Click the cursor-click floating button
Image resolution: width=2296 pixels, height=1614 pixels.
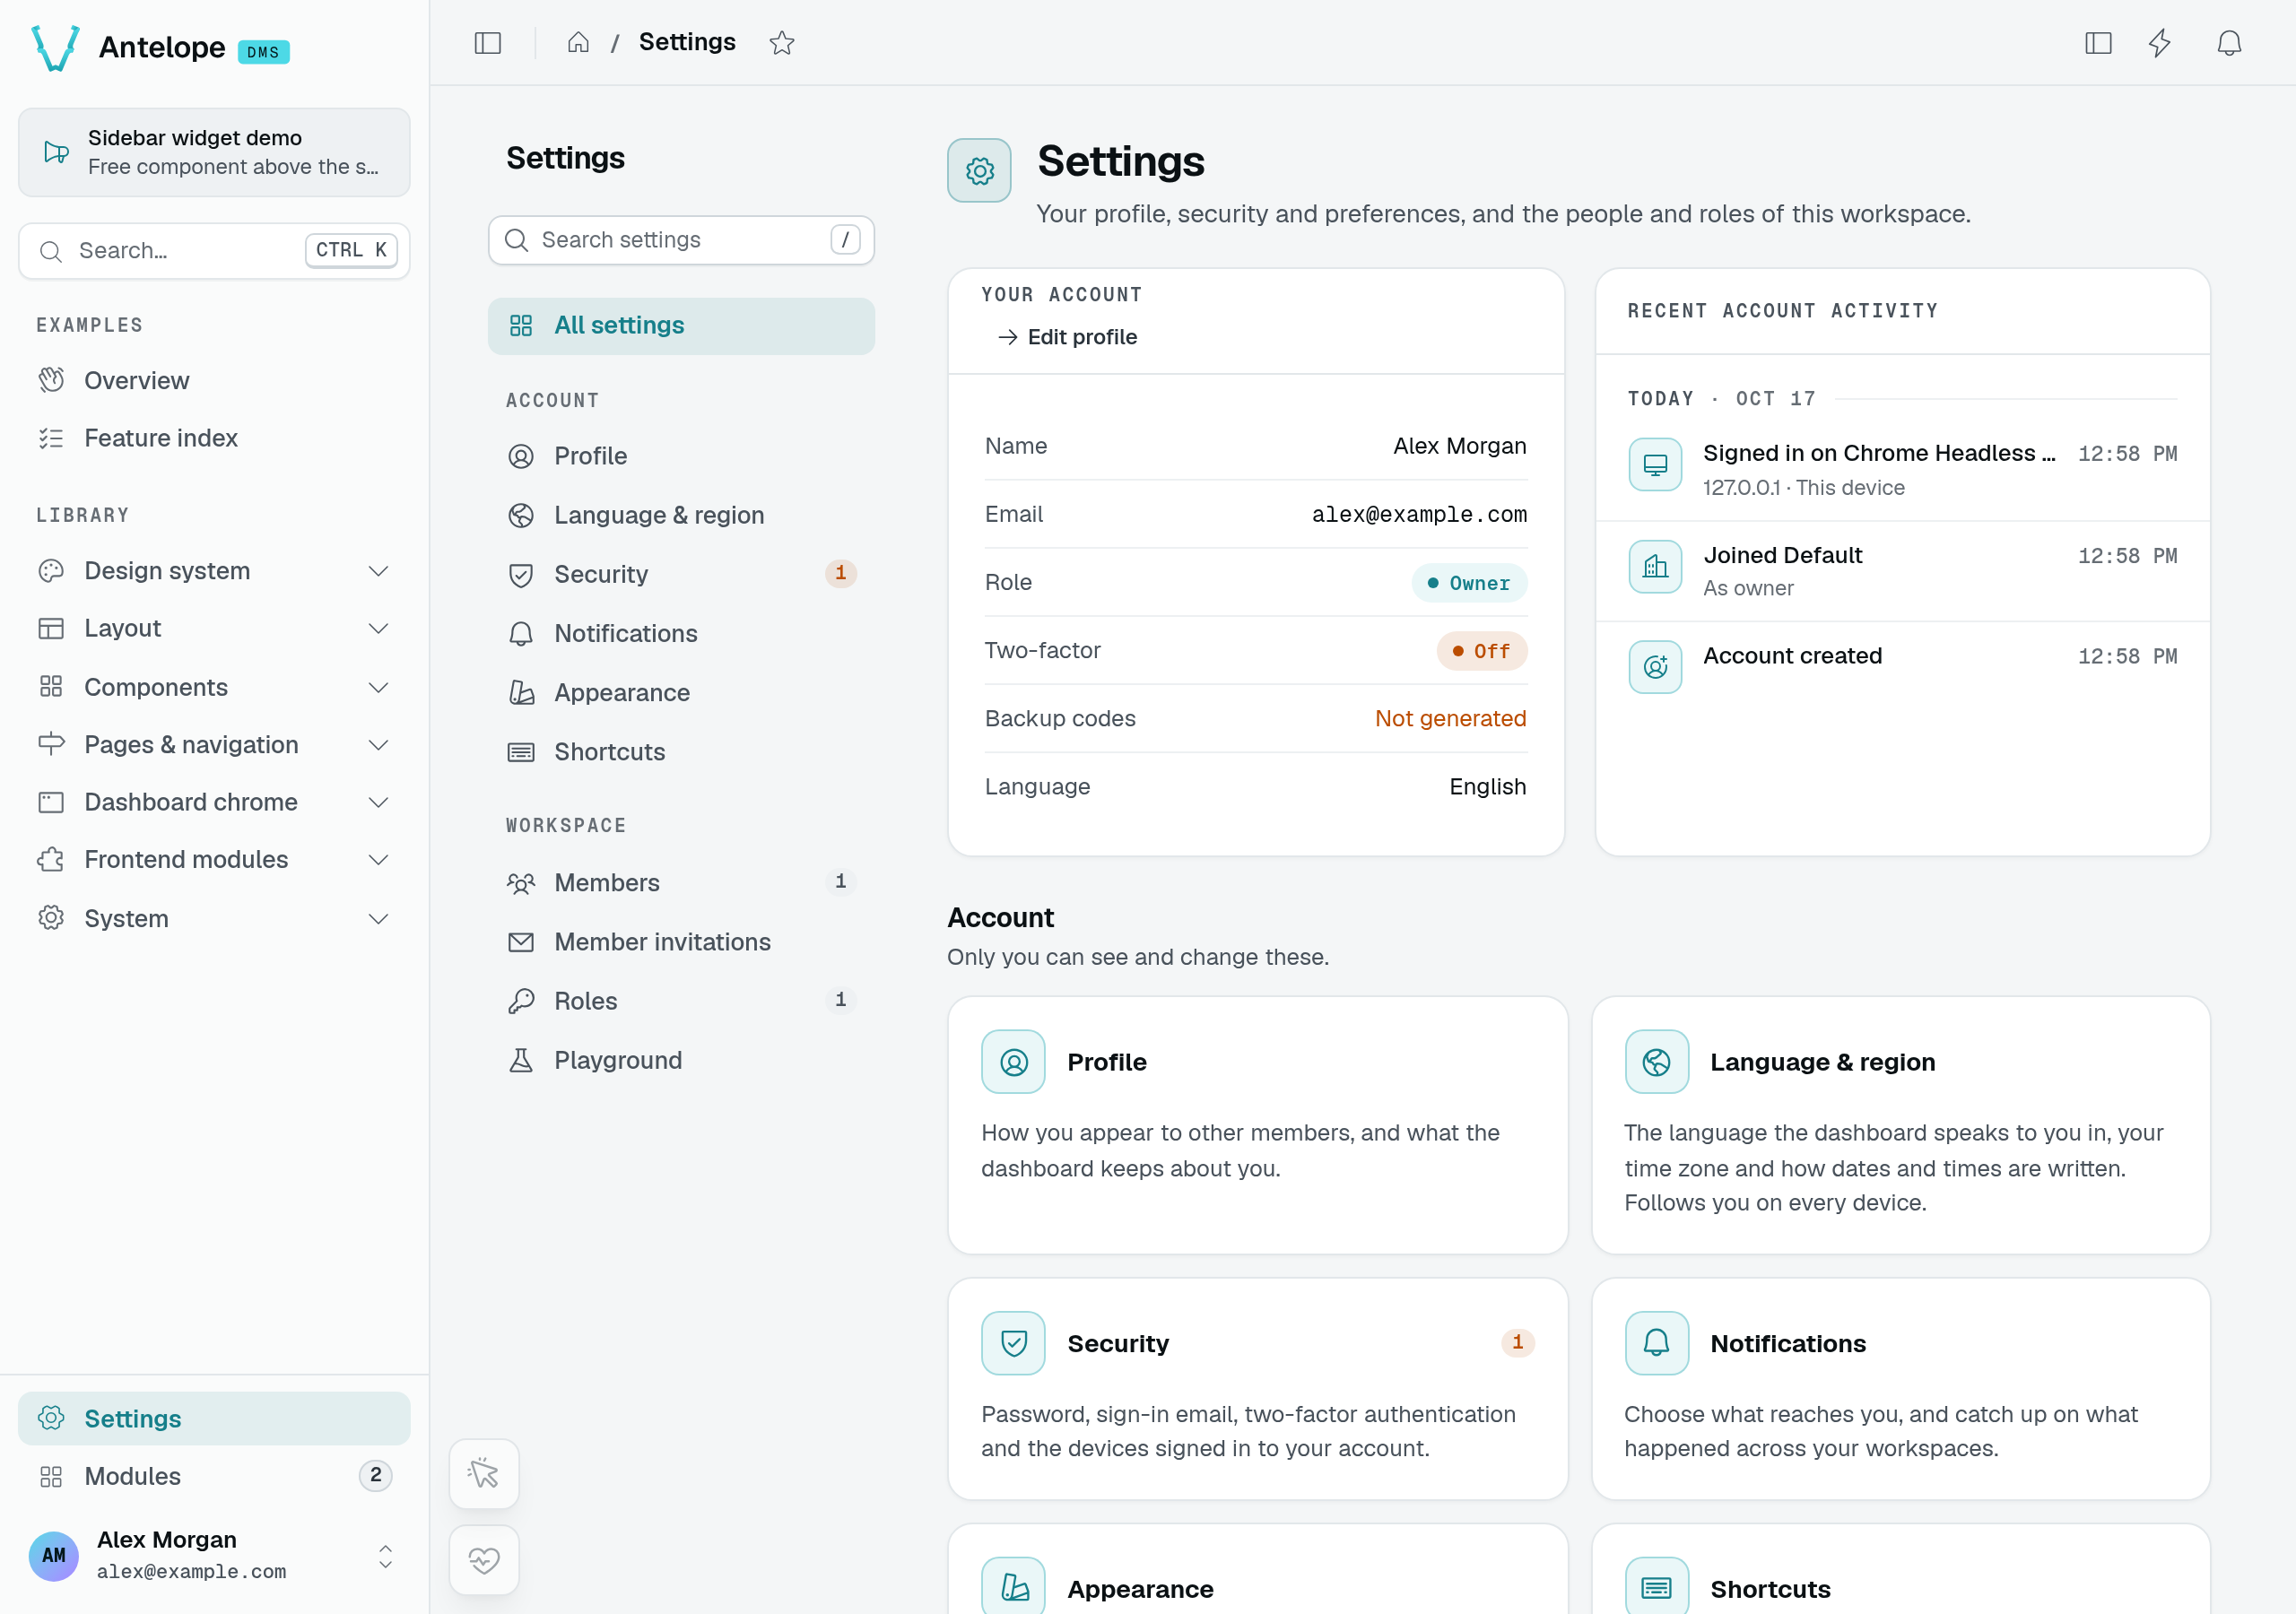[484, 1473]
